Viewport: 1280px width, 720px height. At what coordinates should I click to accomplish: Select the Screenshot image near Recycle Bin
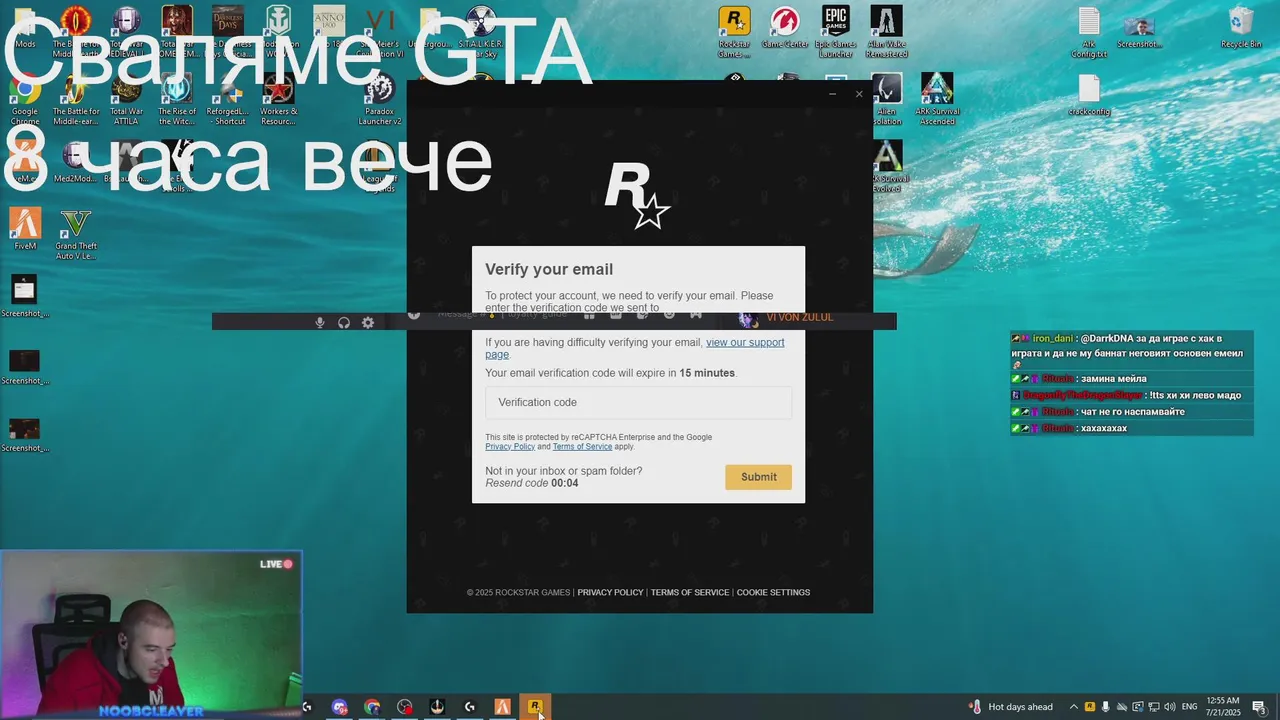1139,28
